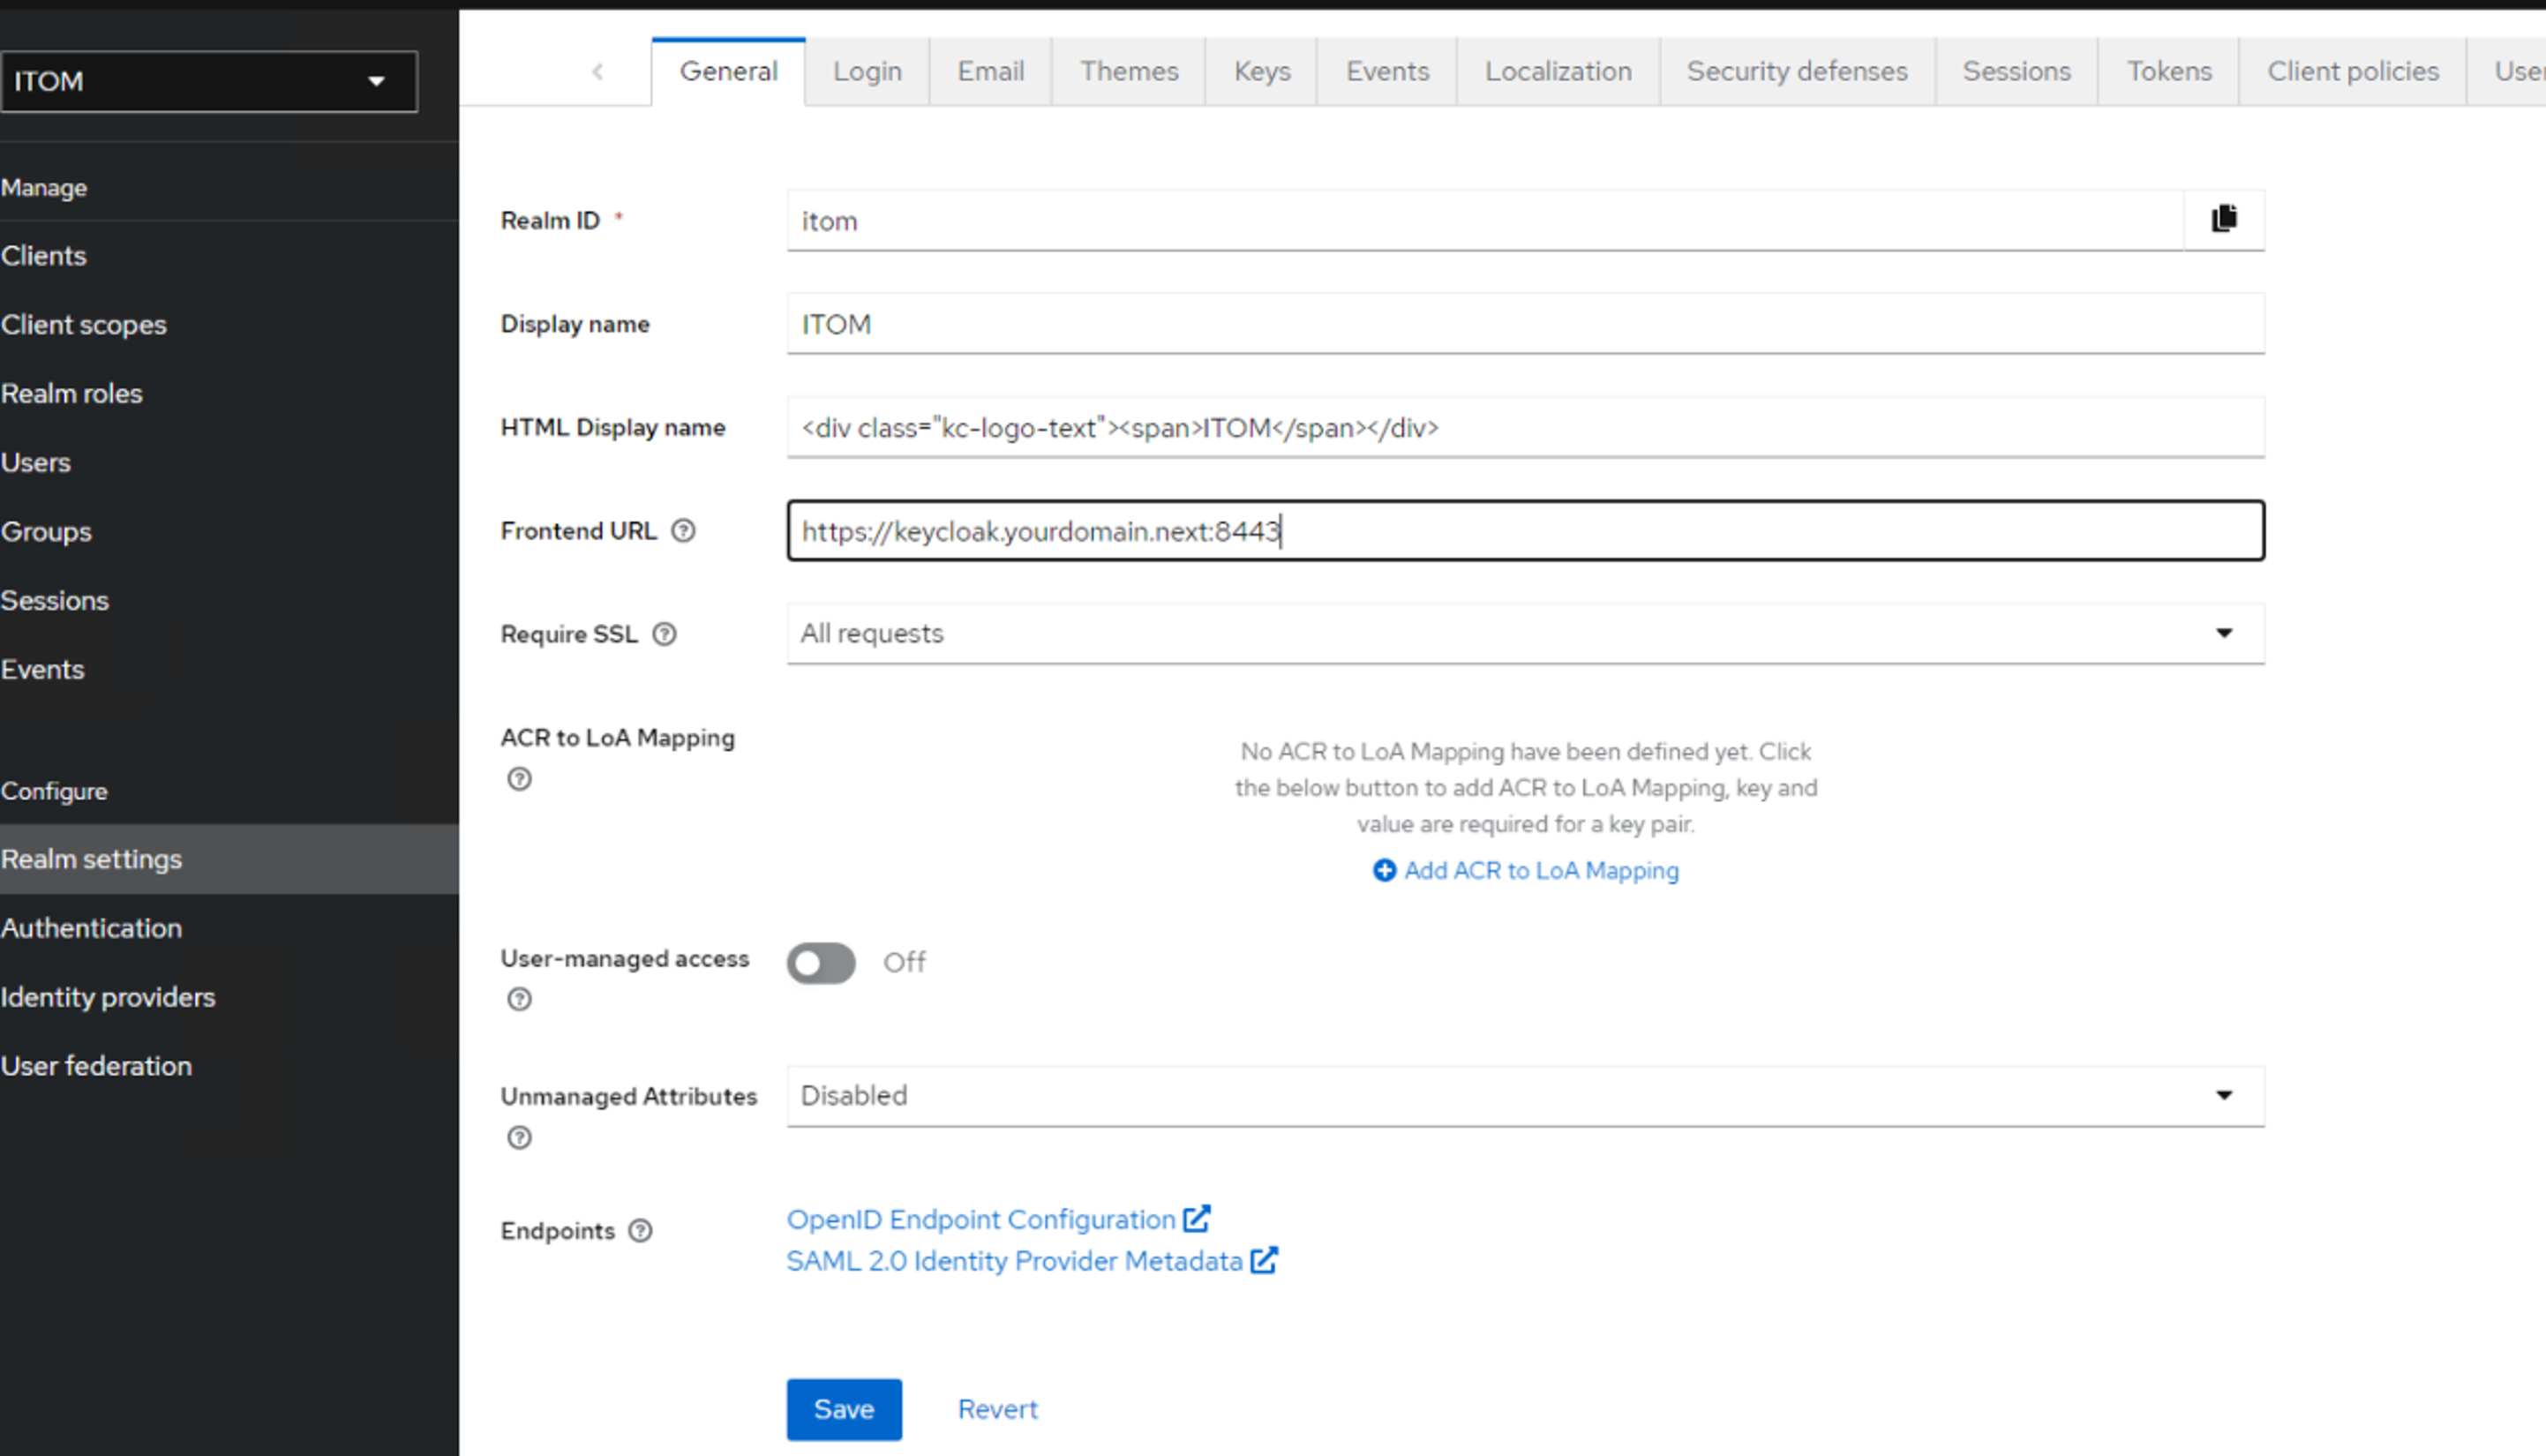Switch to the Security defenses tab

[1797, 71]
